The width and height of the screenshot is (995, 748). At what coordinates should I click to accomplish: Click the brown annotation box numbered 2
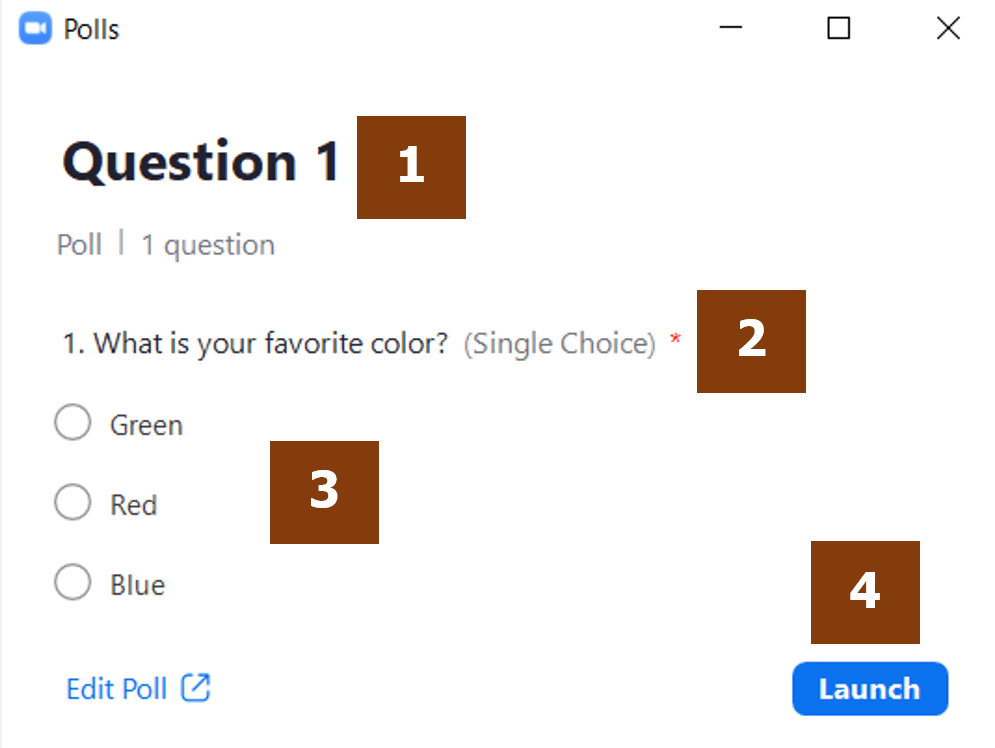click(x=751, y=341)
